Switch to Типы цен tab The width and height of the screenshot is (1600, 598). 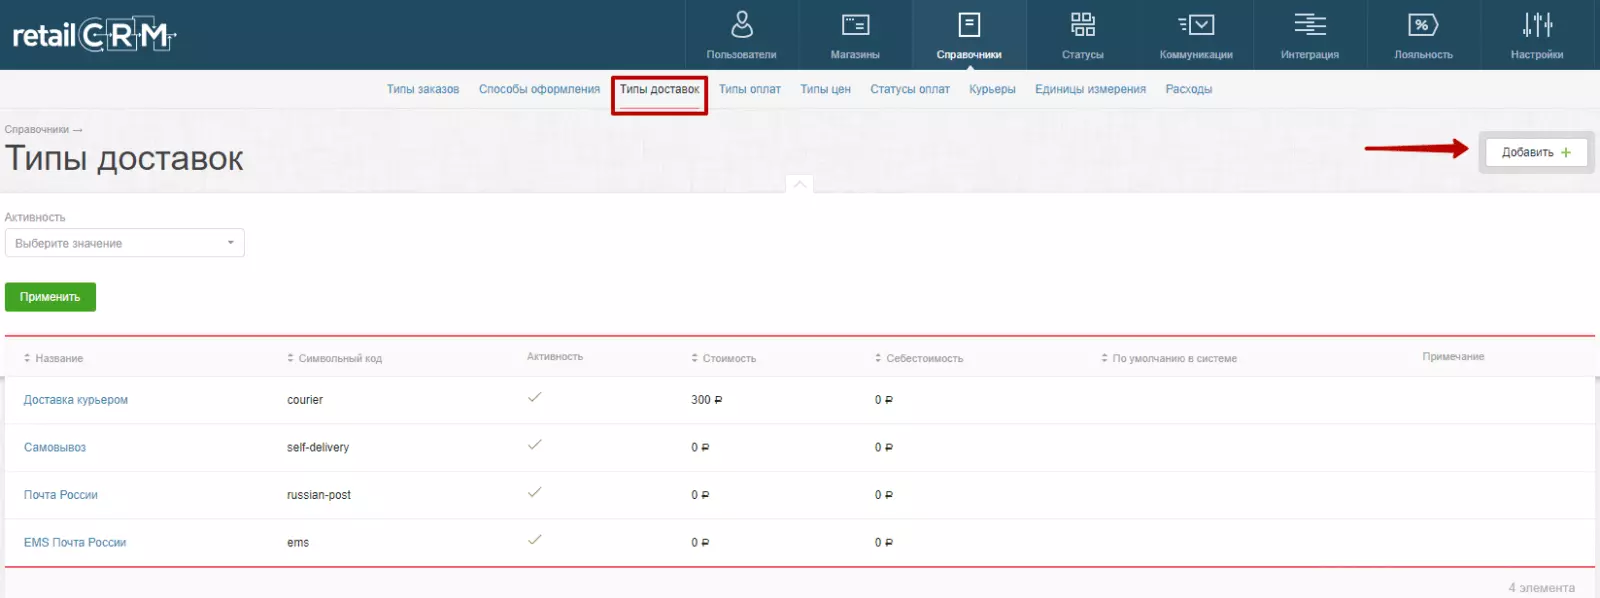click(x=825, y=89)
